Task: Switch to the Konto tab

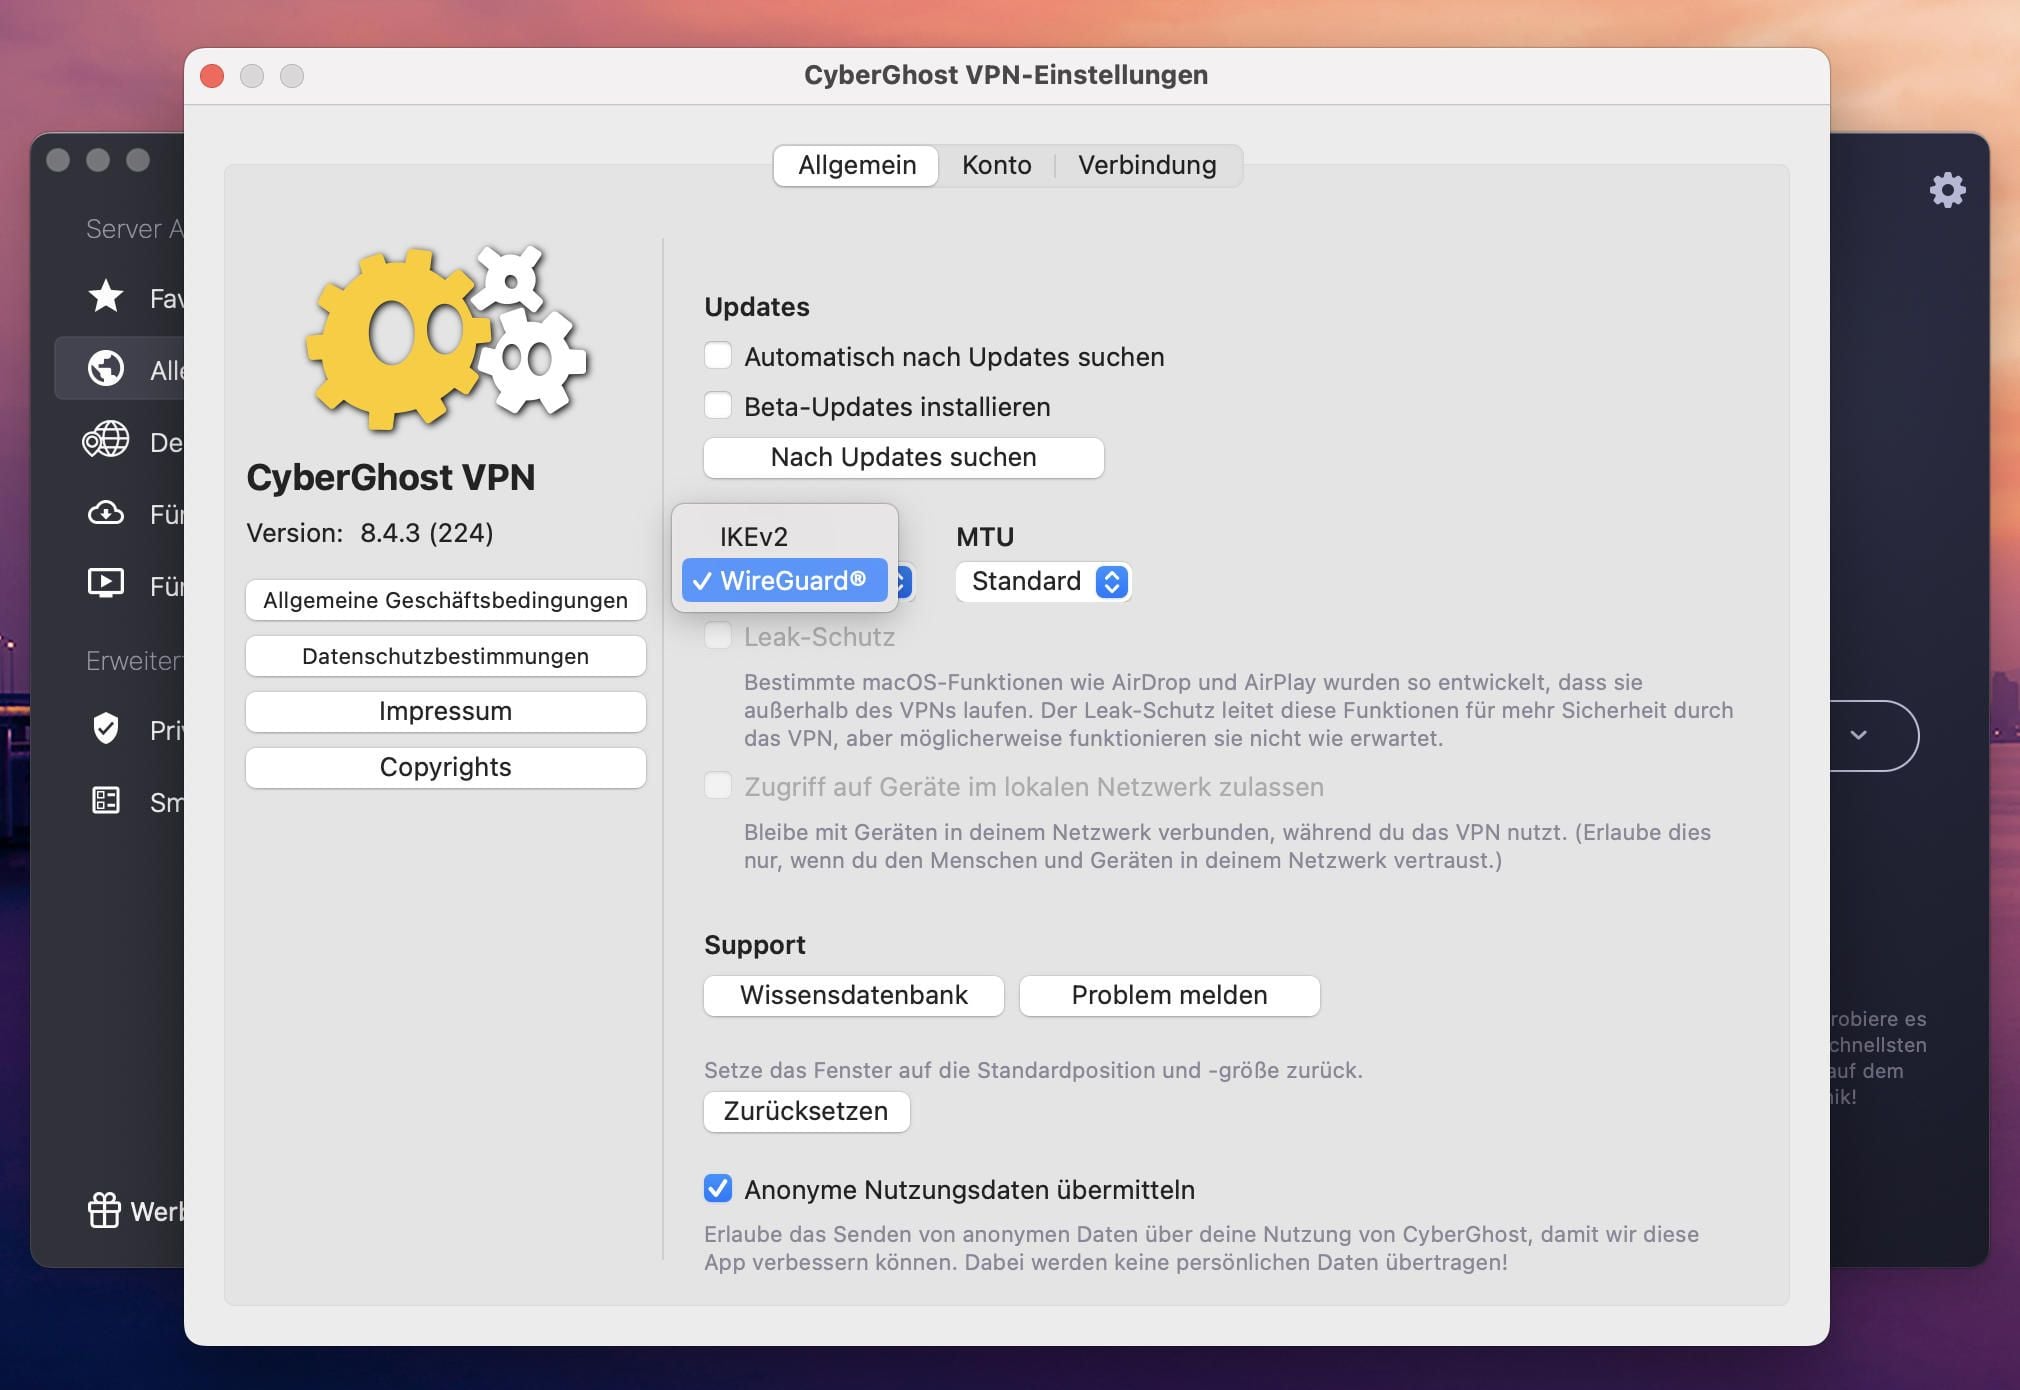Action: coord(995,165)
